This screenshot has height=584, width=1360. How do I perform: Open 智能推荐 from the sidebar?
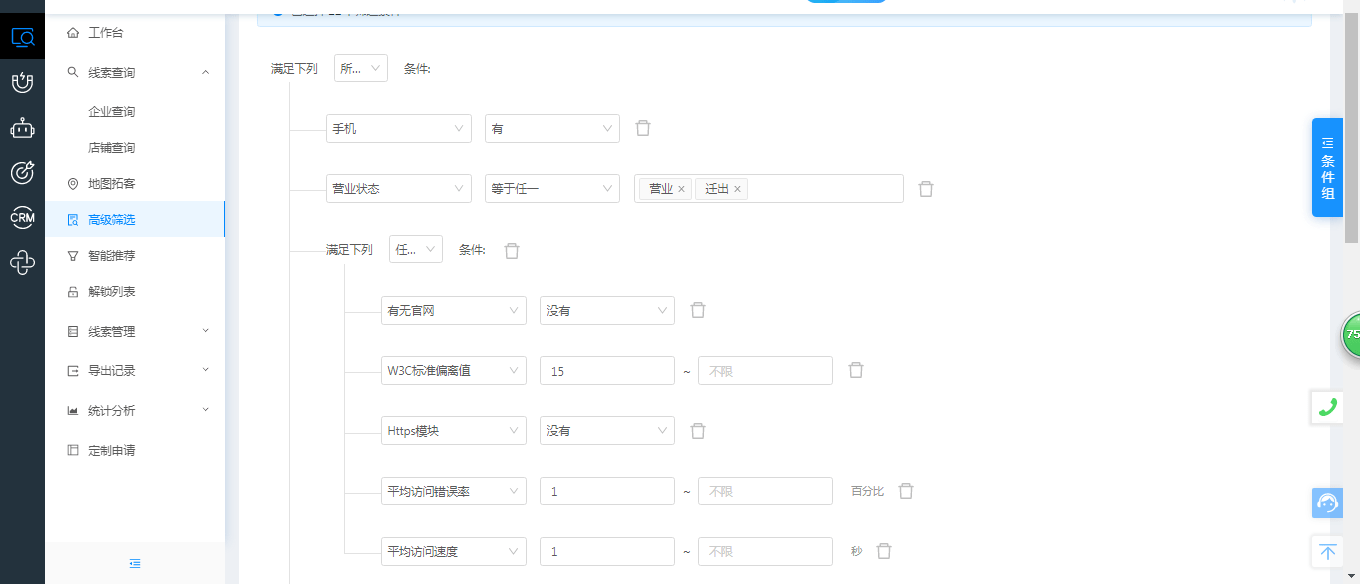tap(111, 256)
